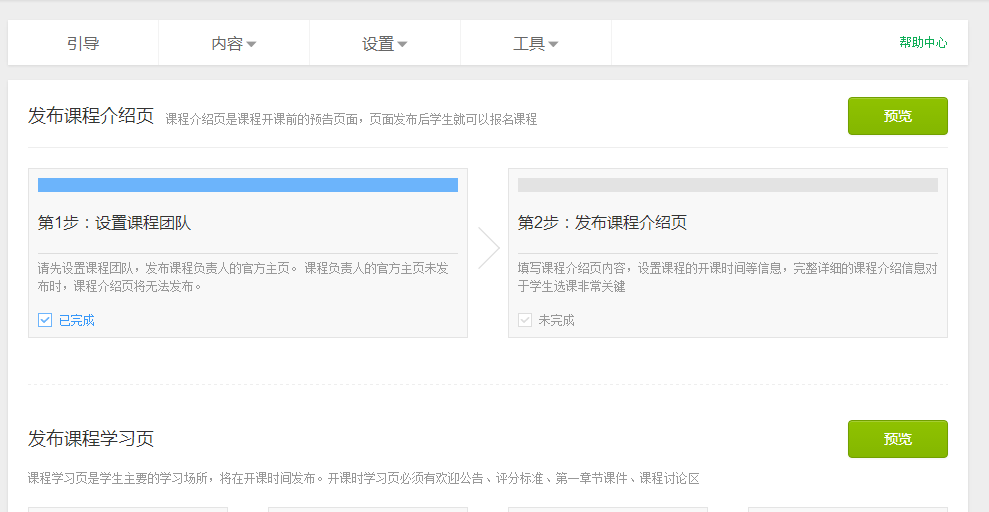
Task: Click 预览 button for 发布课程学习页
Action: (x=898, y=439)
